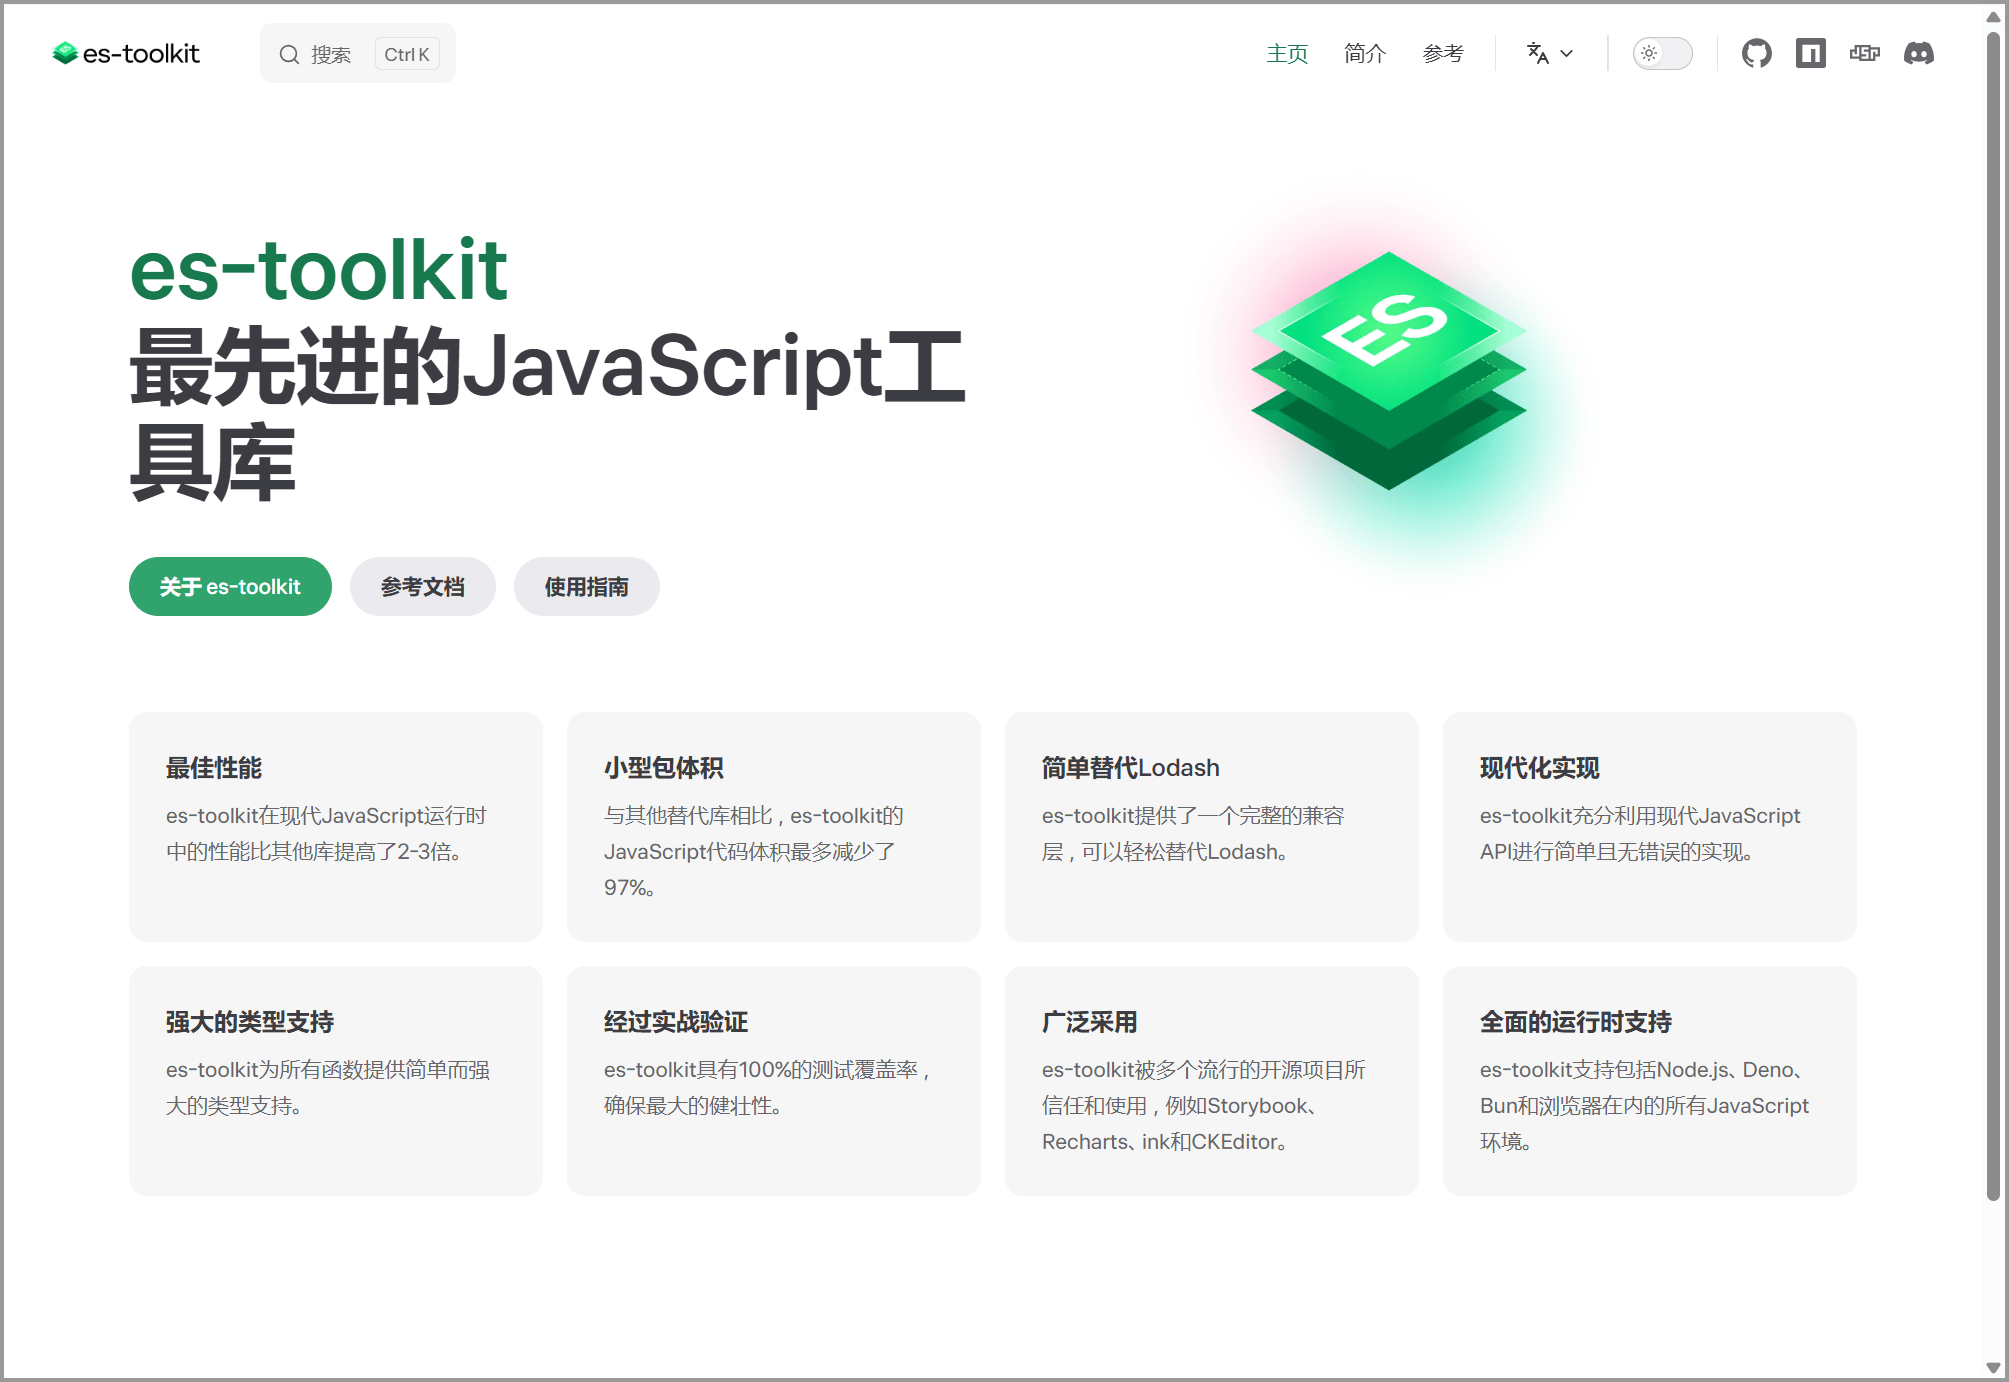Expand the language selection chevron
Viewport: 2009px width, 1382px height.
(x=1567, y=53)
